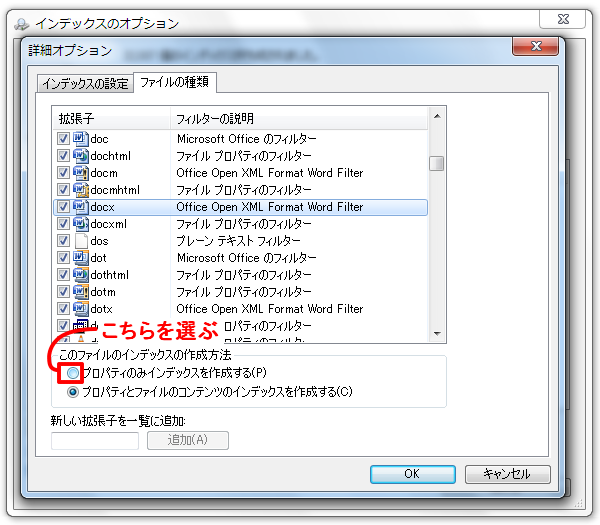The width and height of the screenshot is (600, 525).
Task: Uncheck the docx extension checkbox
Action: click(x=63, y=207)
